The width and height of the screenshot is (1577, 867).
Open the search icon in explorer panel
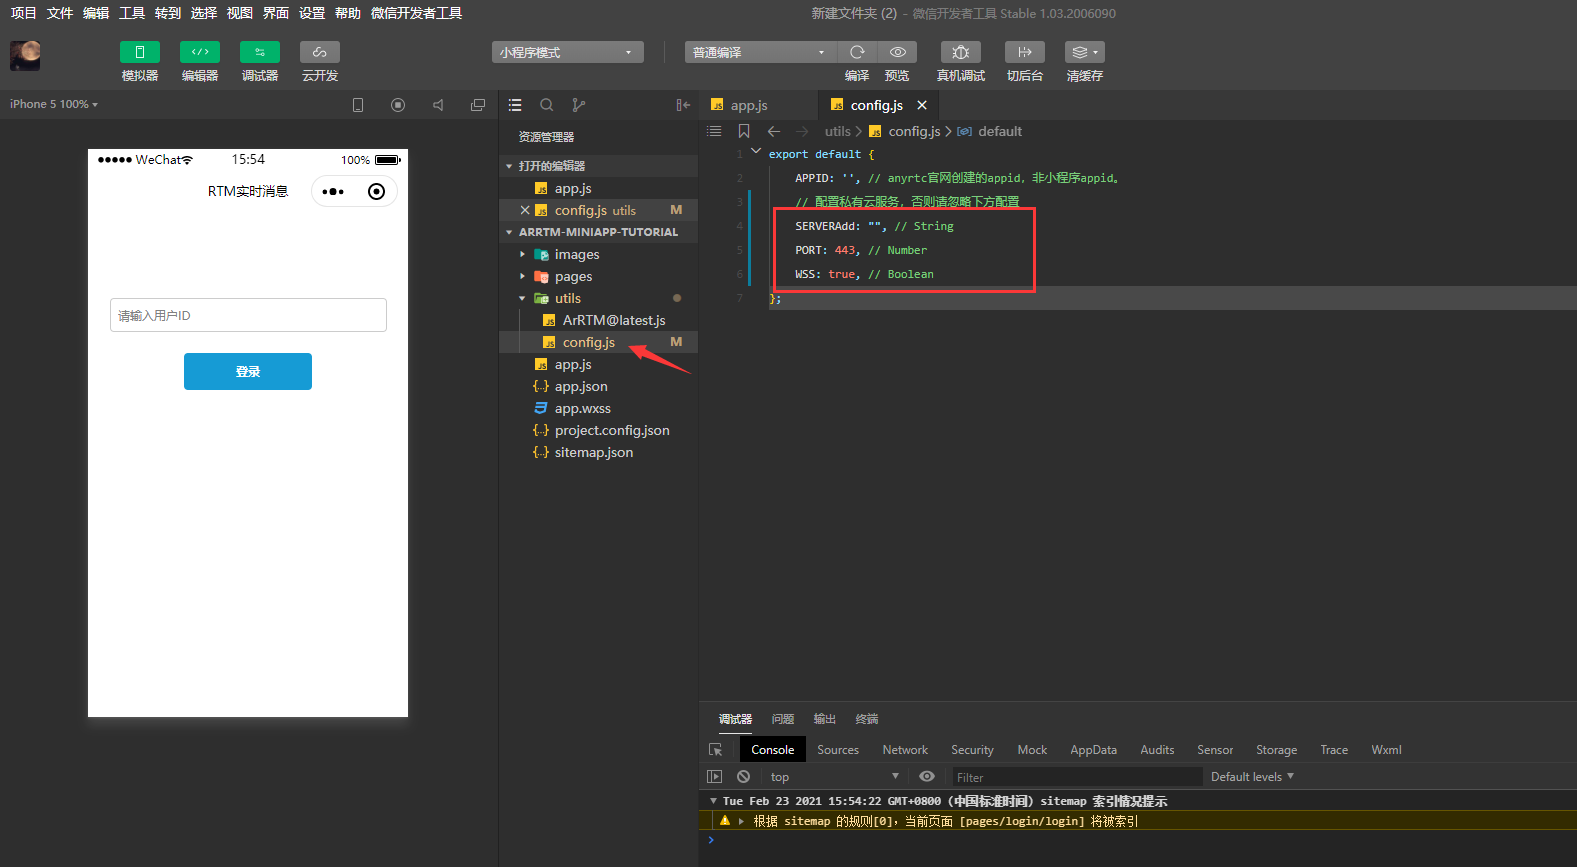[547, 105]
